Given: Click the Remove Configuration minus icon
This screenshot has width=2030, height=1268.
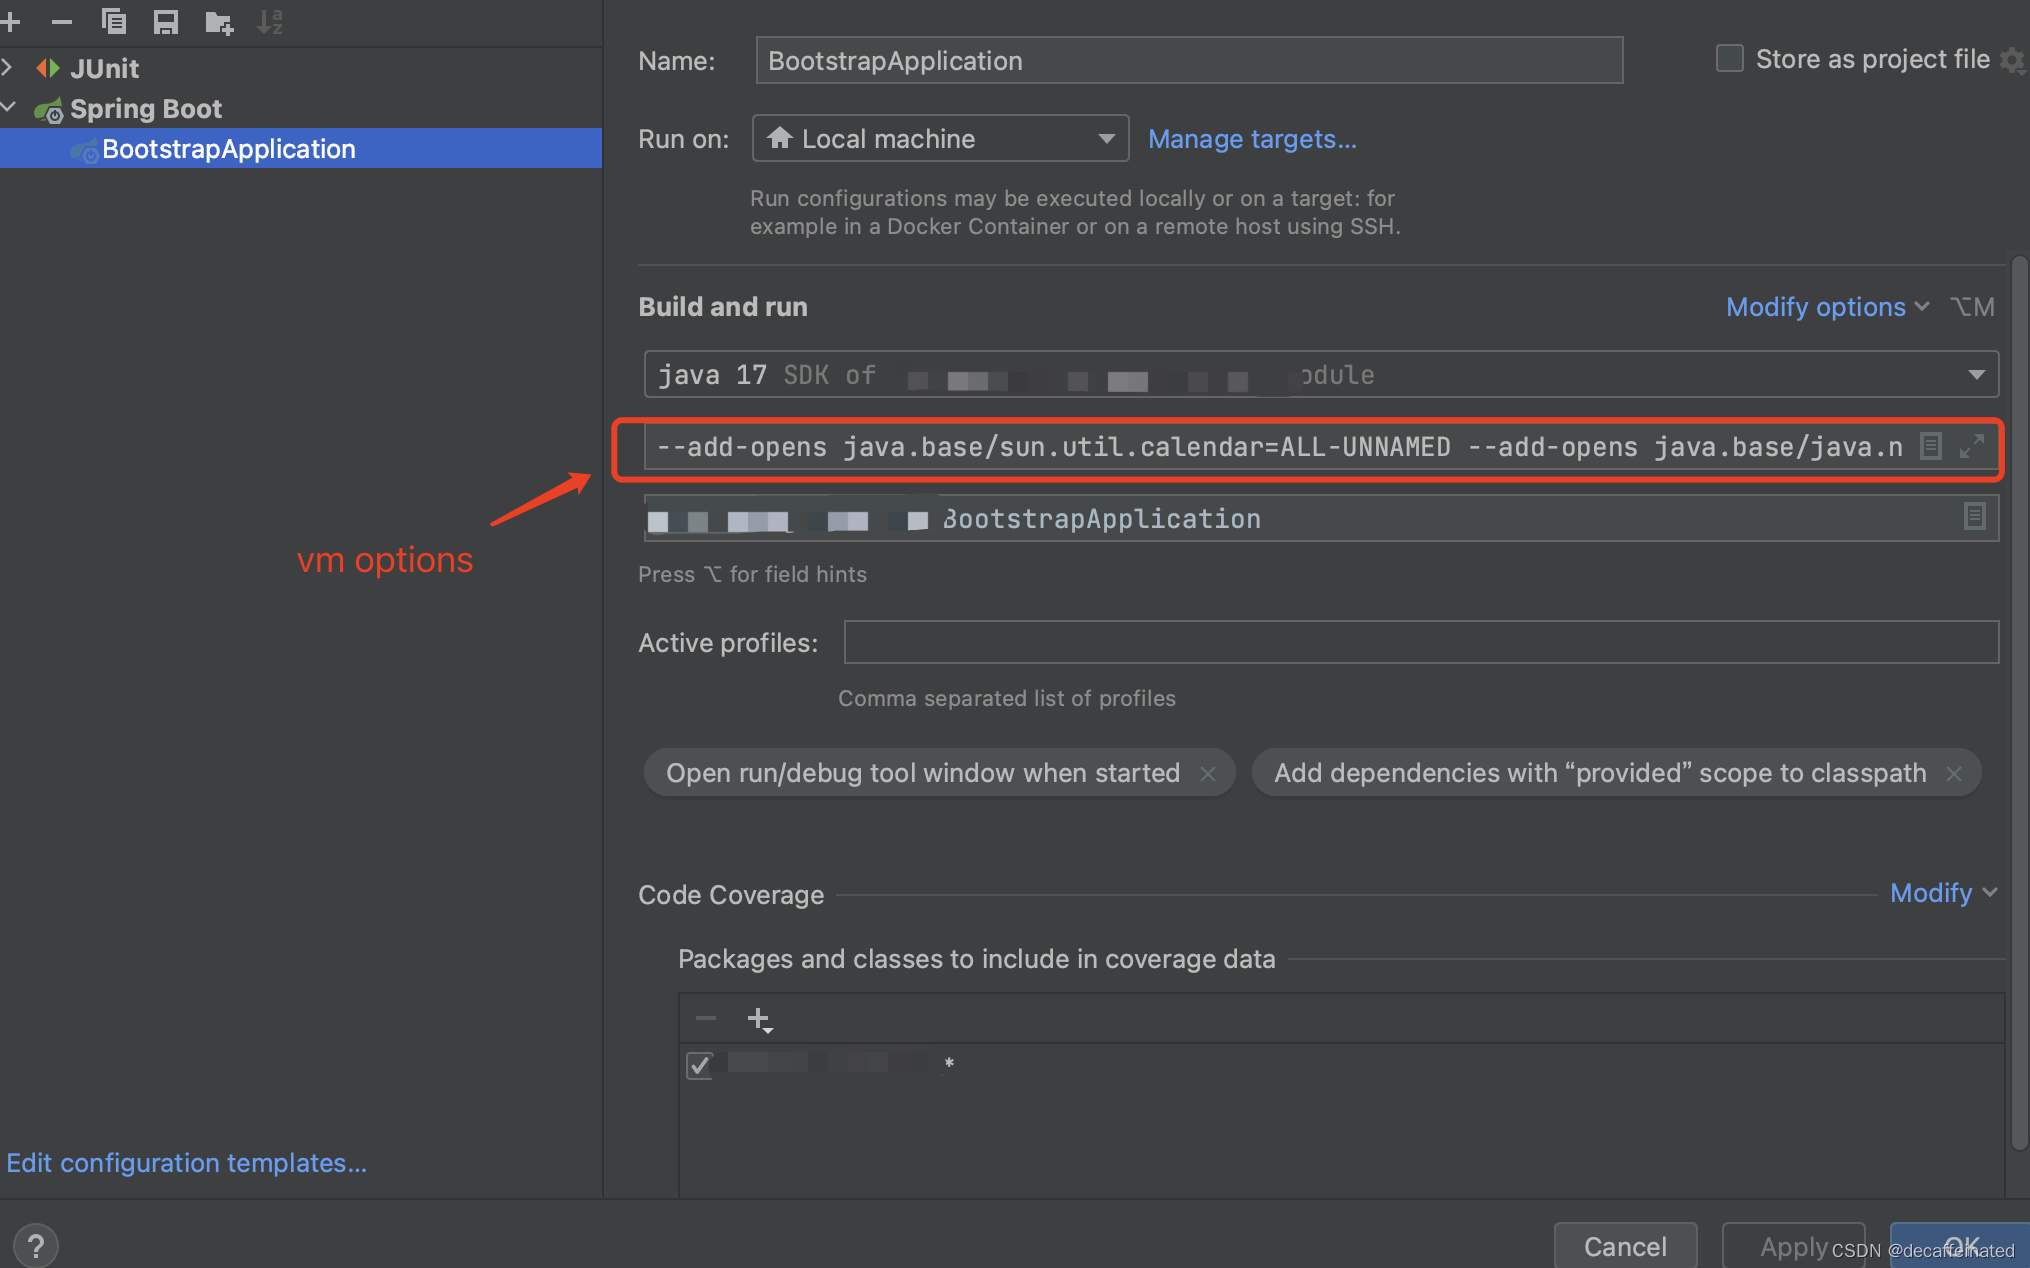Looking at the screenshot, I should click(62, 21).
